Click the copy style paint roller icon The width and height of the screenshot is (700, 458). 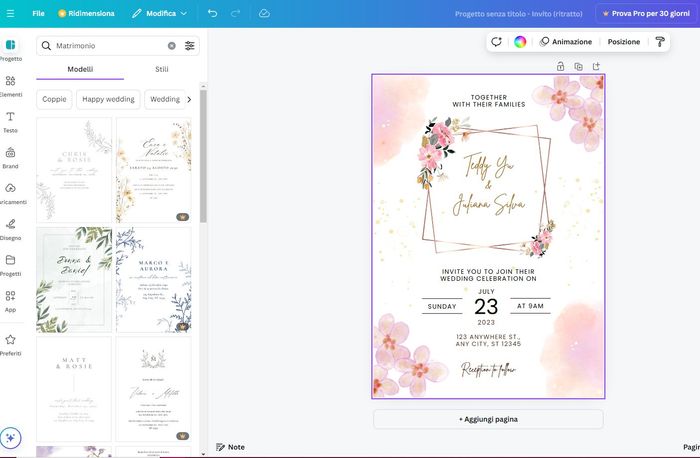pyautogui.click(x=659, y=42)
